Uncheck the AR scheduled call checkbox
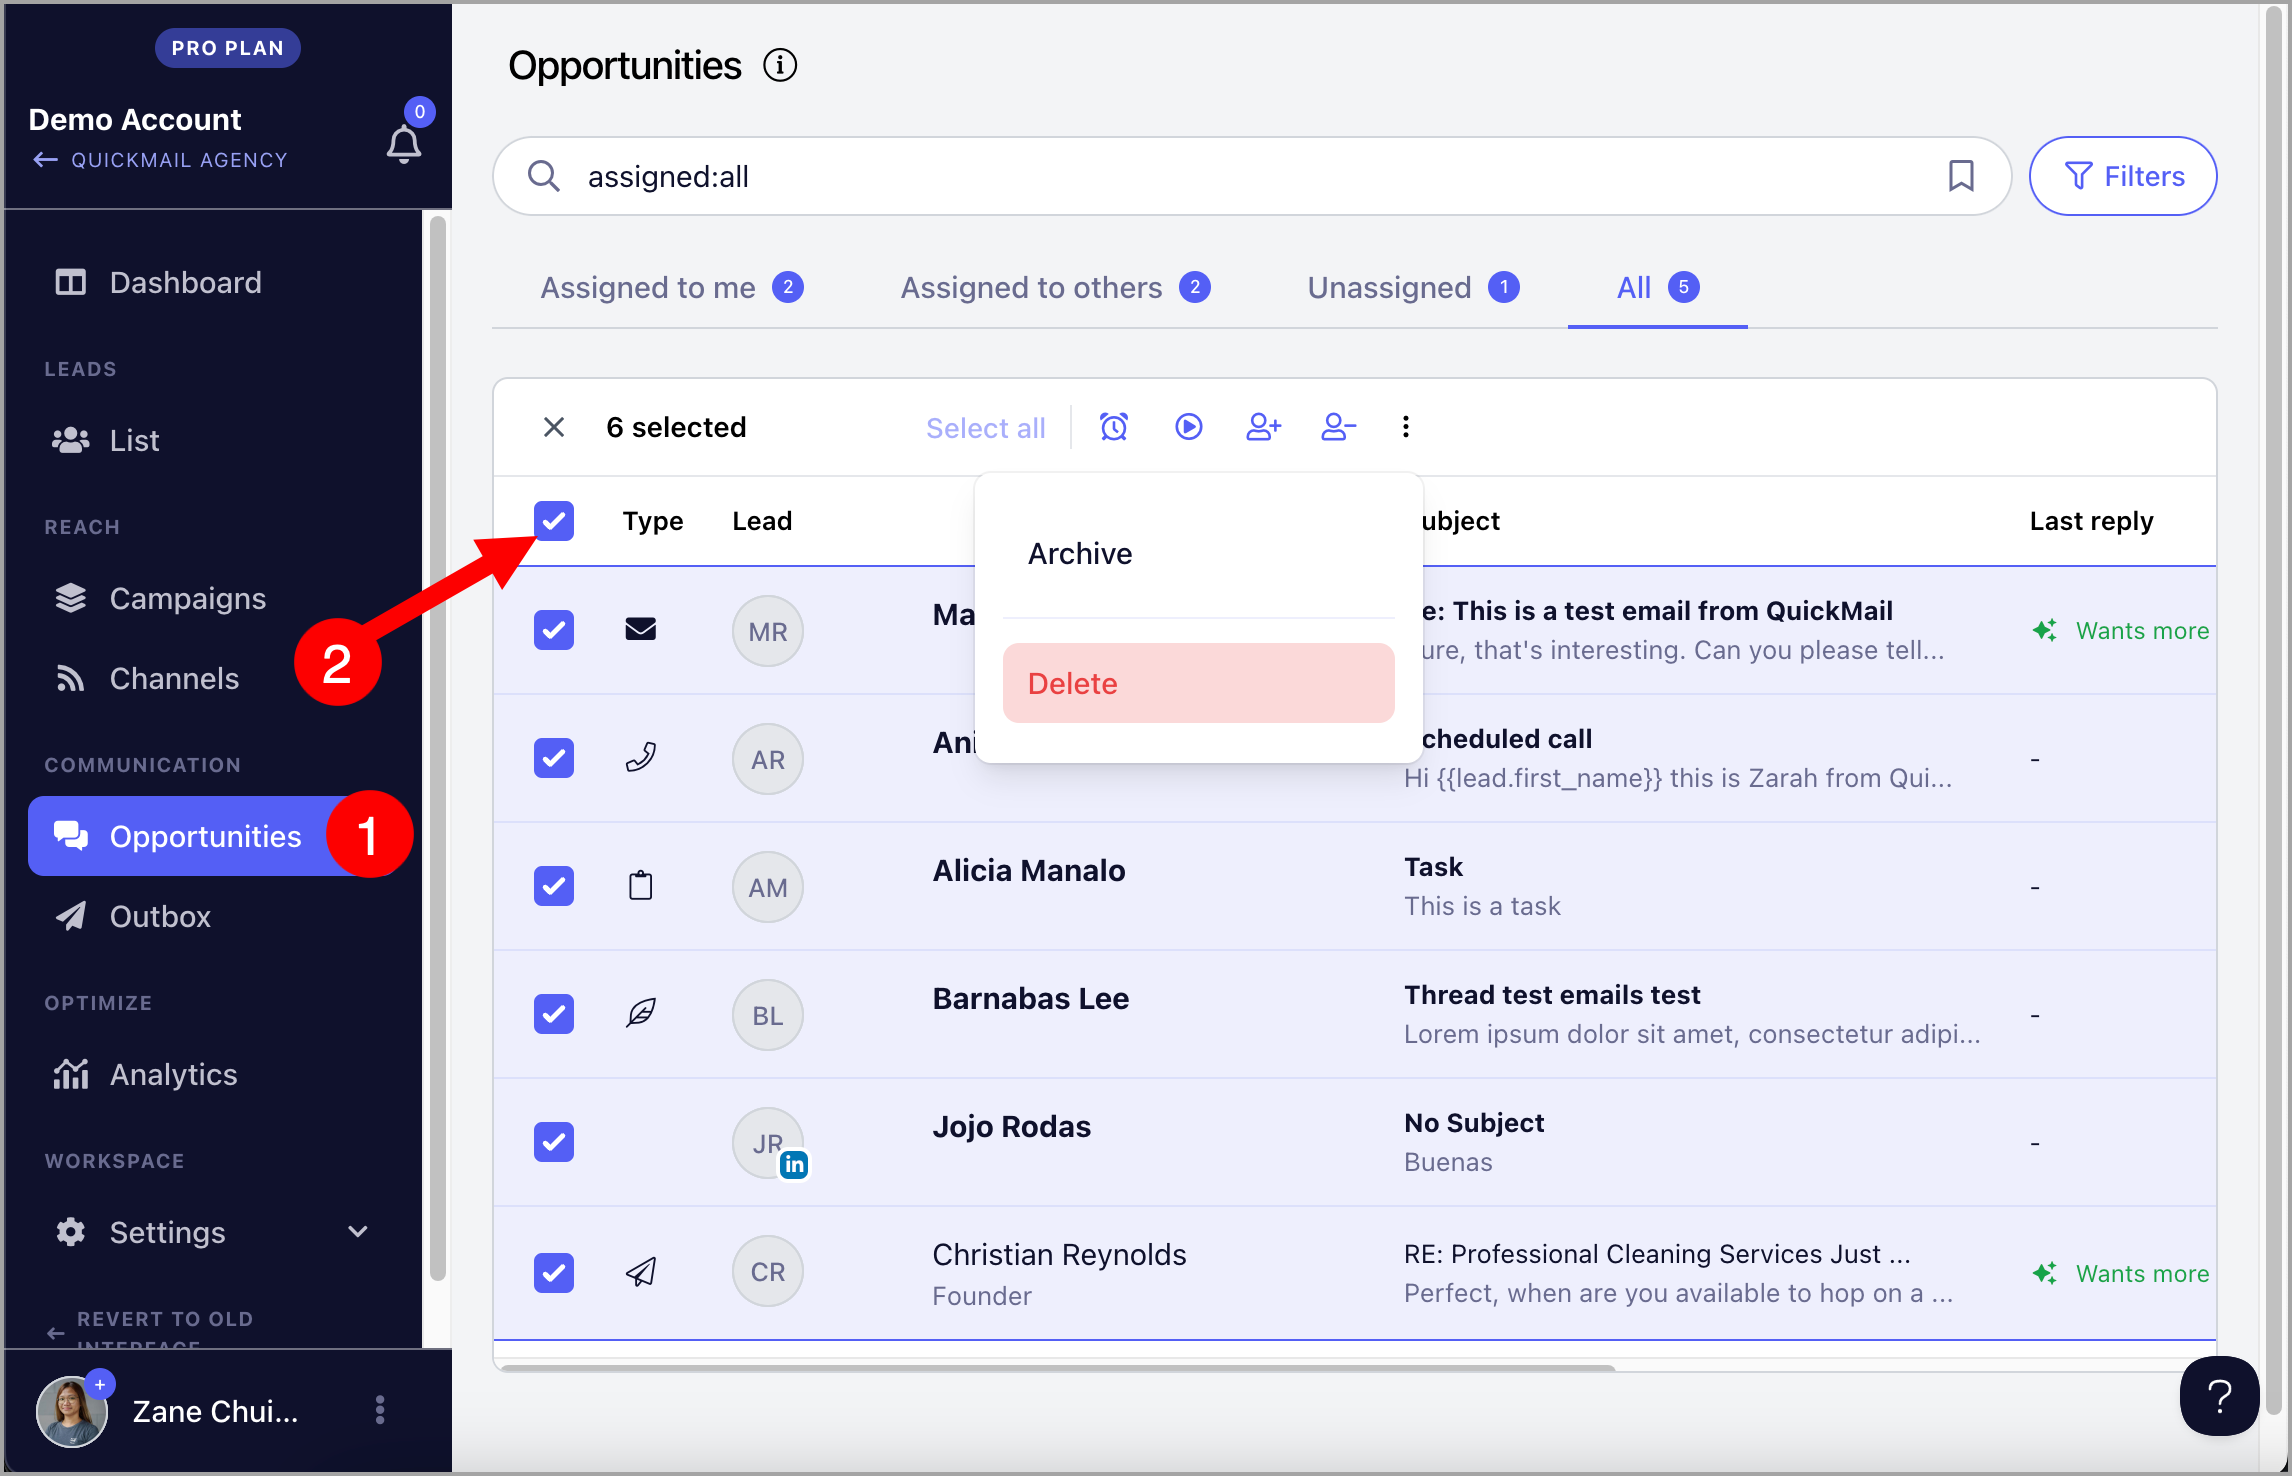This screenshot has height=1476, width=2292. click(x=554, y=758)
